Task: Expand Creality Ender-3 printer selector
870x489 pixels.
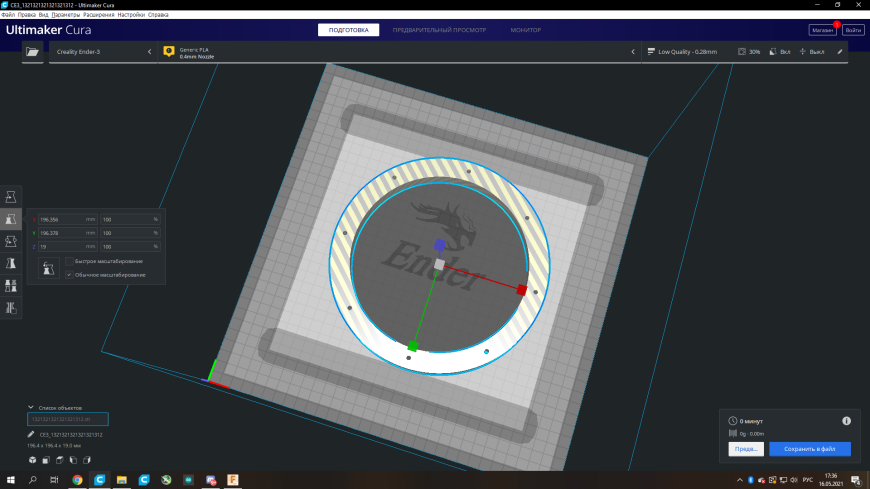Action: coord(103,52)
